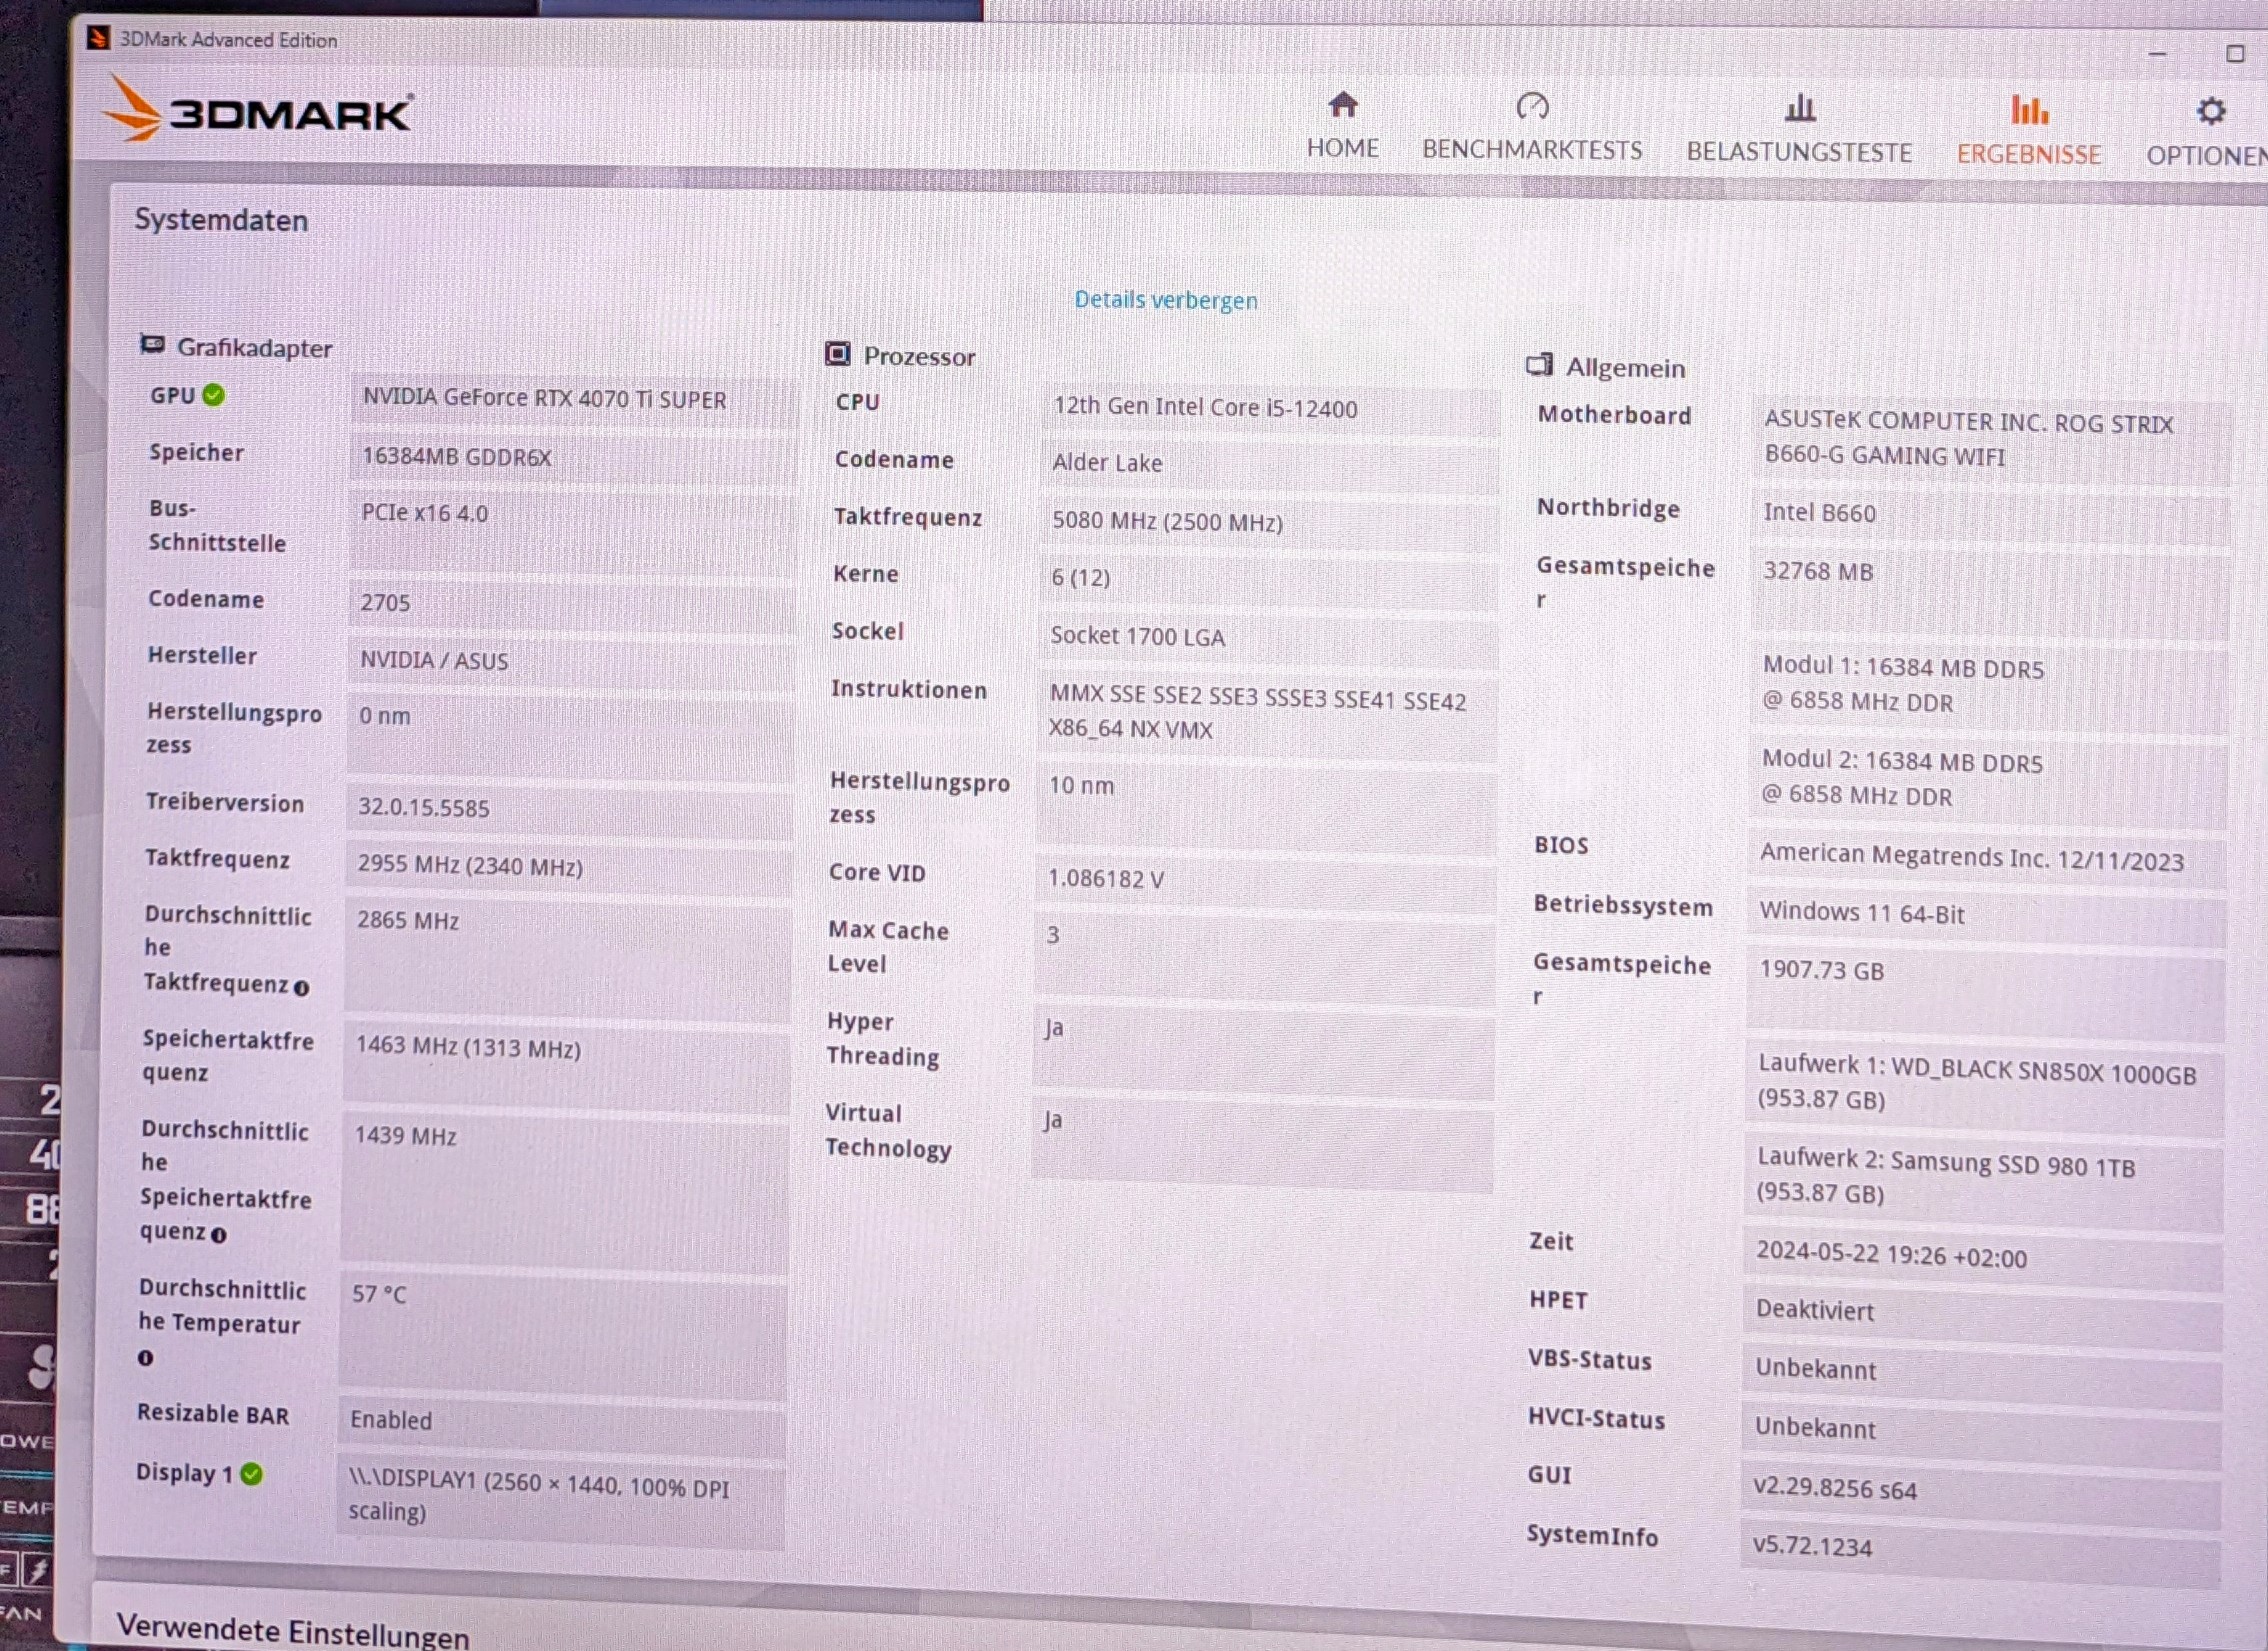Click the Benchmarktests gauge icon
Image resolution: width=2268 pixels, height=1651 pixels.
1532,106
